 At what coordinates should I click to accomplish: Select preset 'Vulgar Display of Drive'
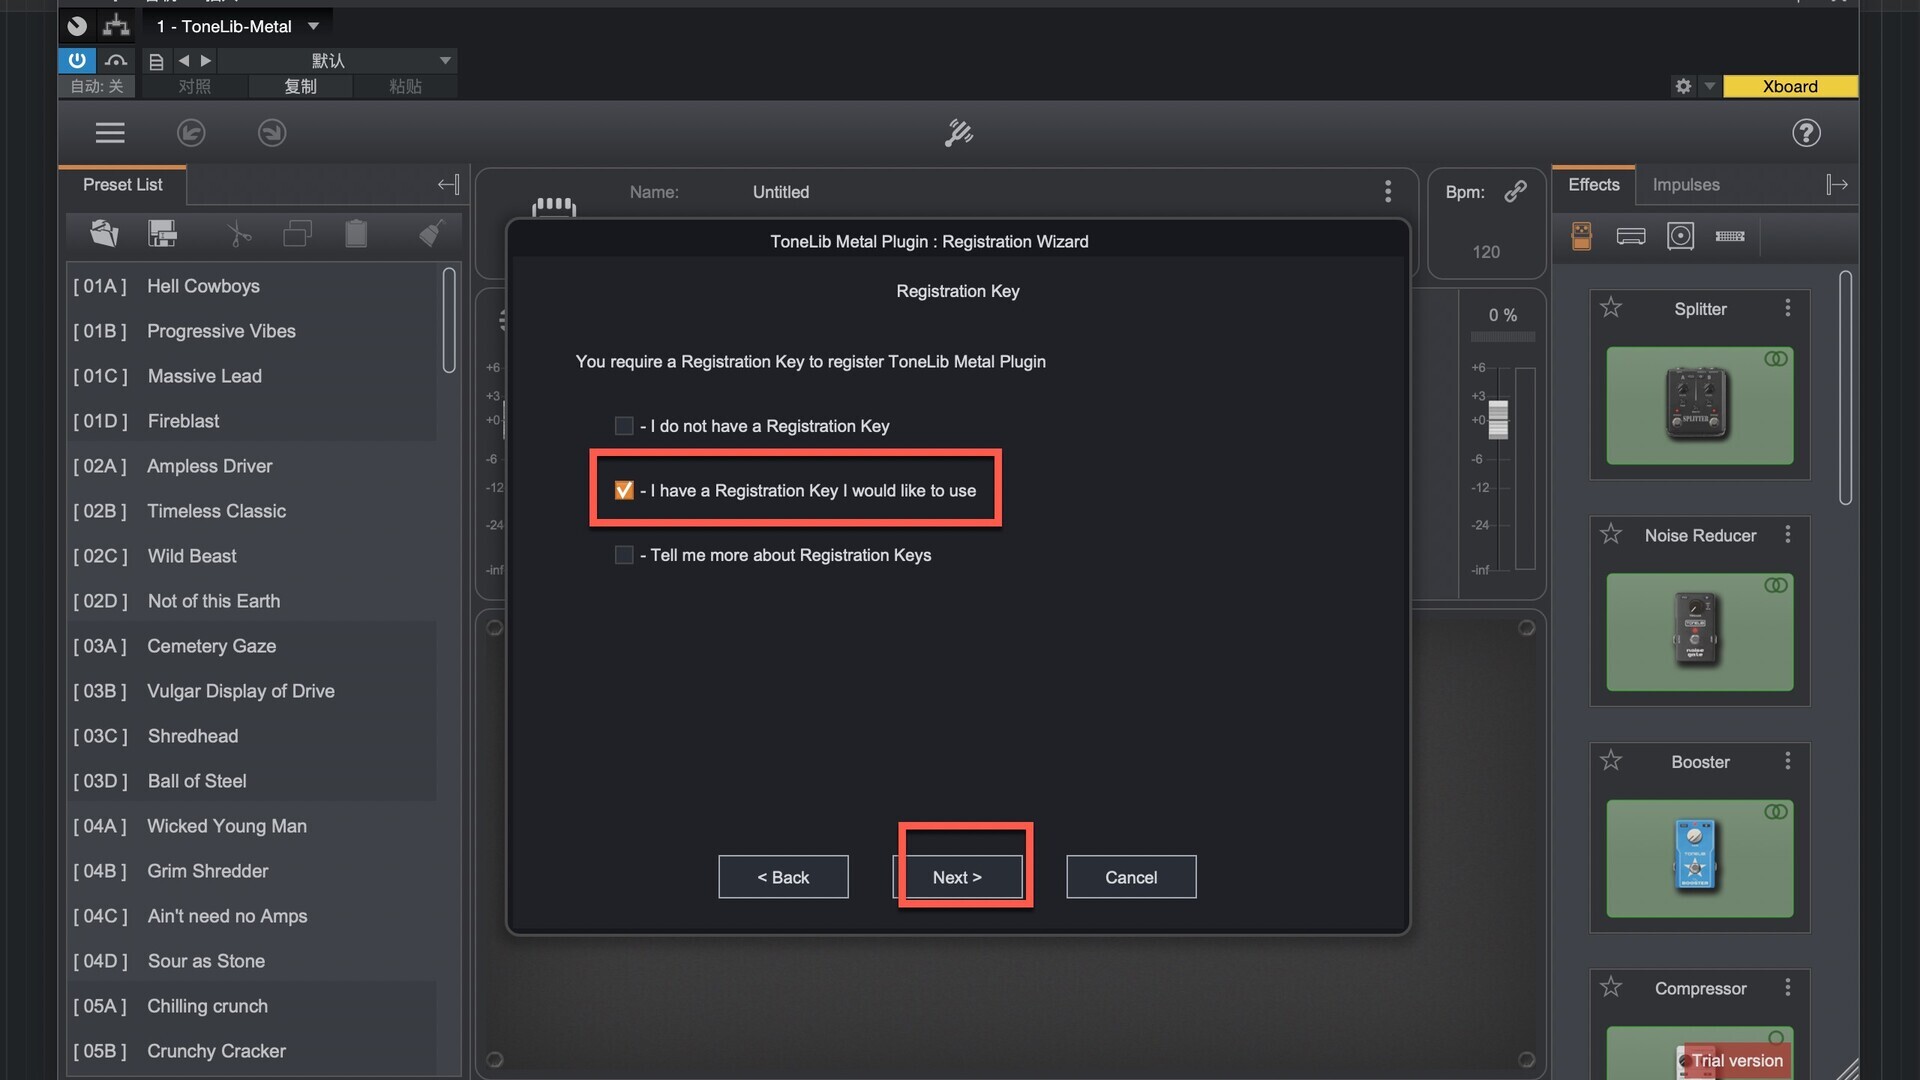coord(252,691)
